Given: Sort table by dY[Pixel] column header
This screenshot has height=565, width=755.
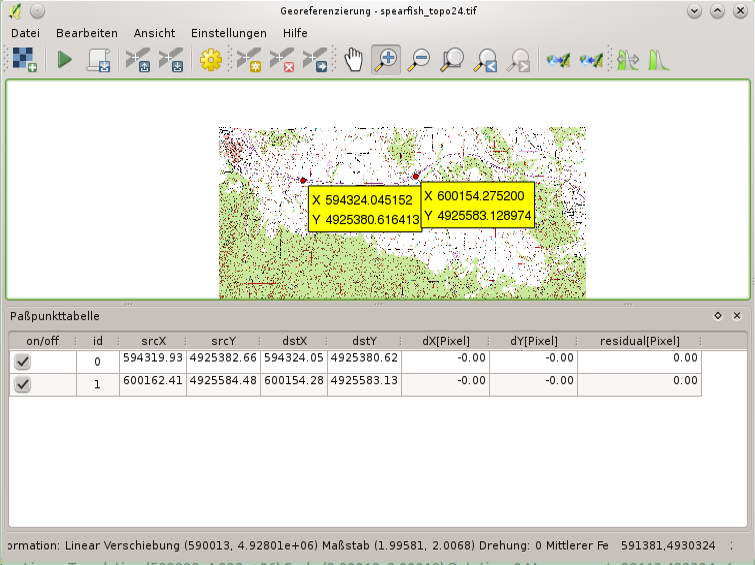Looking at the screenshot, I should pos(534,341).
